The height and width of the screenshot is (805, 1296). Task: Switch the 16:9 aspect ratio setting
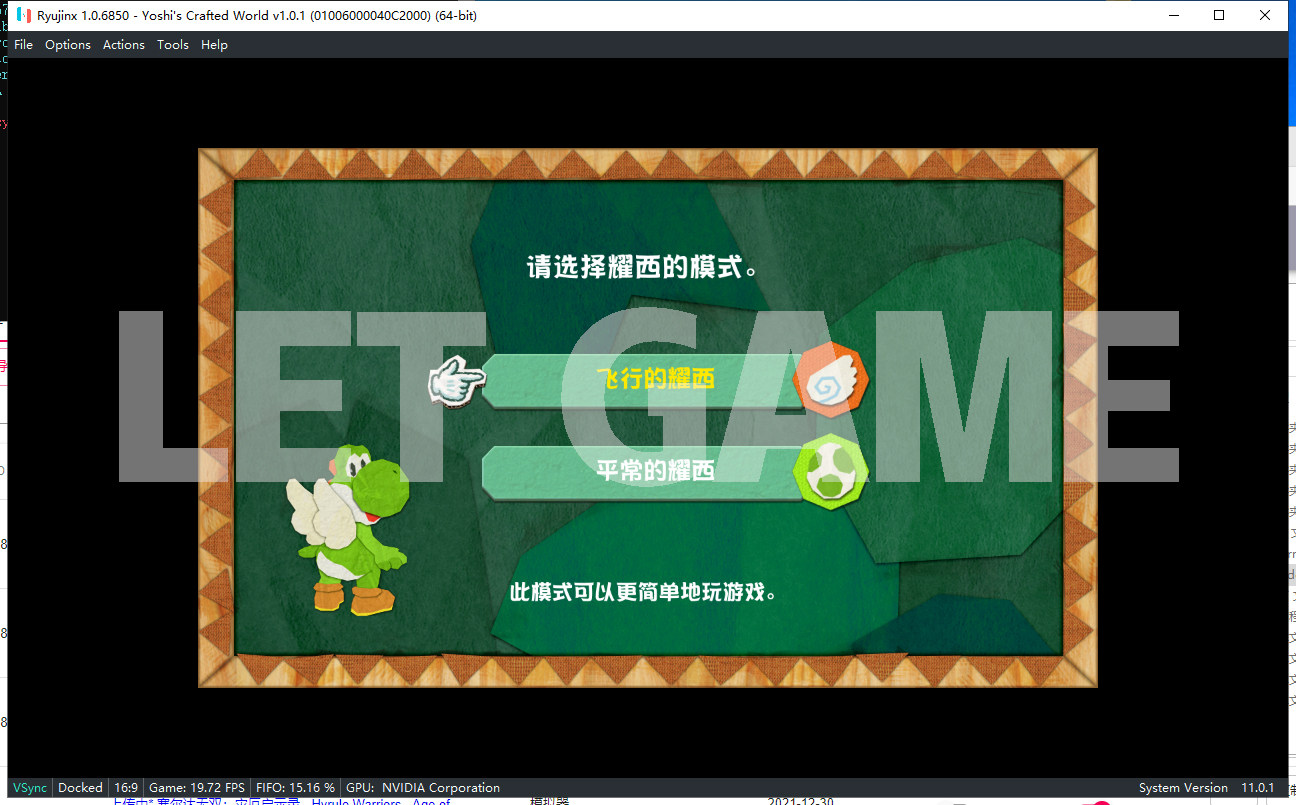[126, 788]
